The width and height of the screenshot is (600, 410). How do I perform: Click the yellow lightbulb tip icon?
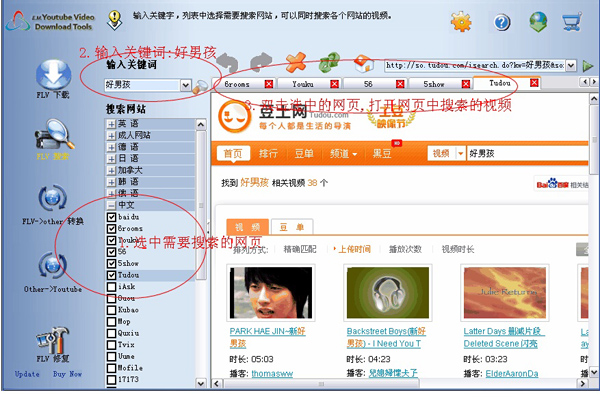[x=114, y=20]
